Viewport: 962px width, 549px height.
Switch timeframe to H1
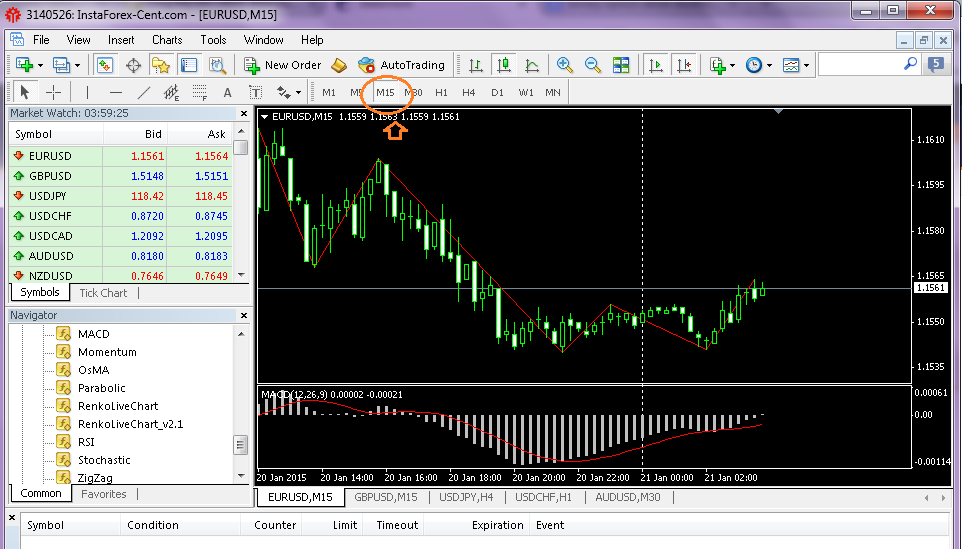[441, 93]
